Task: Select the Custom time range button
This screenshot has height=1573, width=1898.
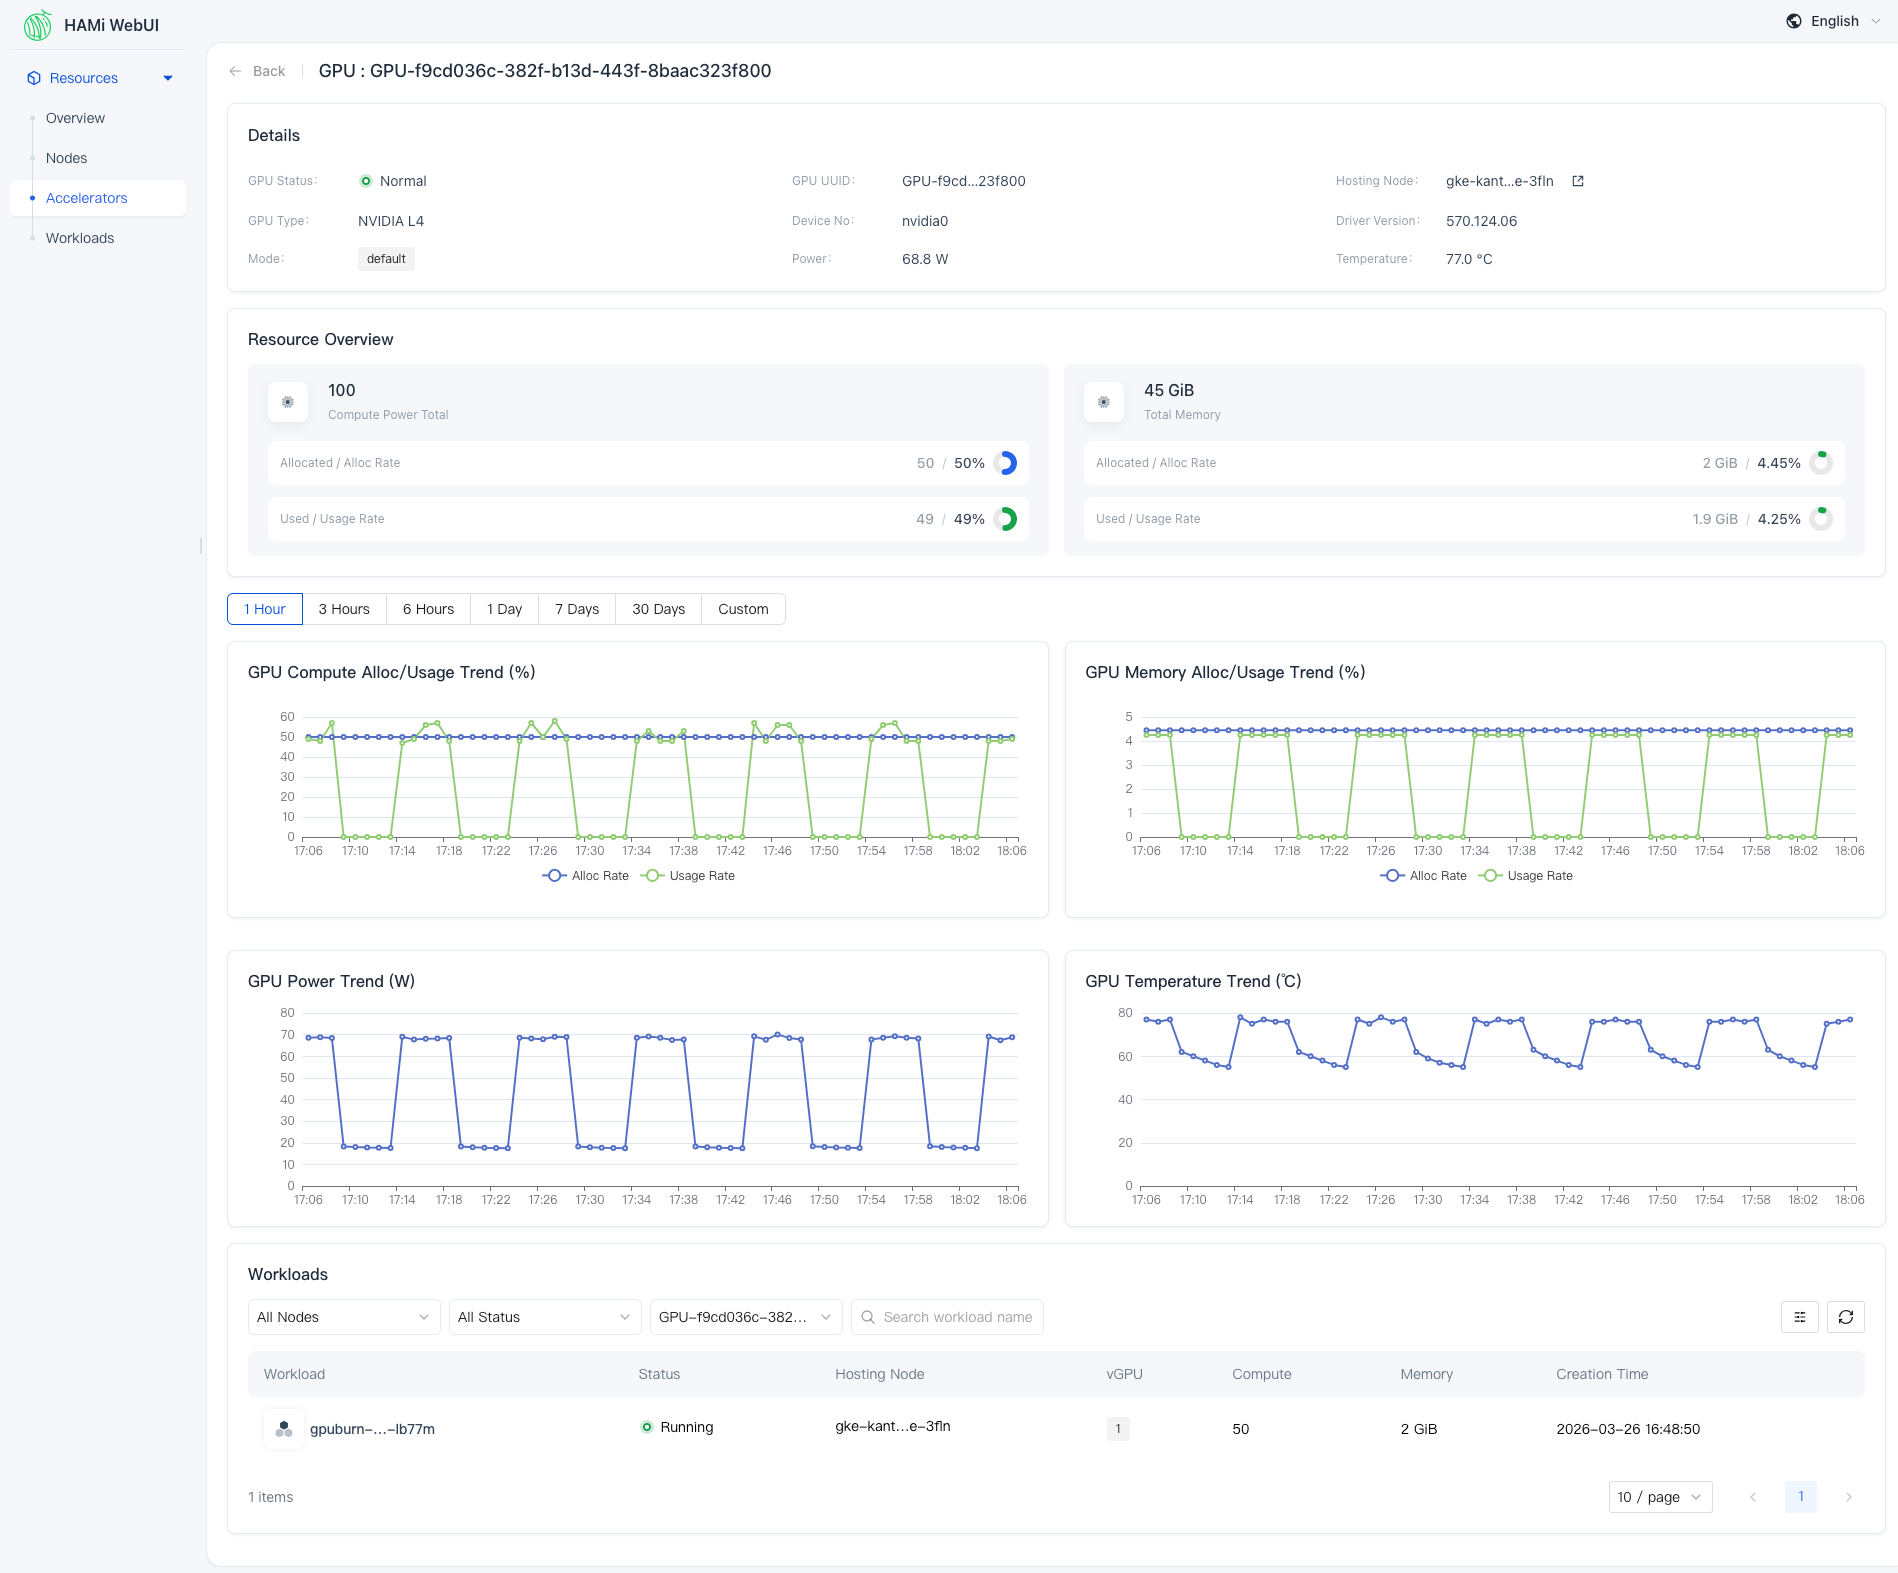Action: click(743, 609)
